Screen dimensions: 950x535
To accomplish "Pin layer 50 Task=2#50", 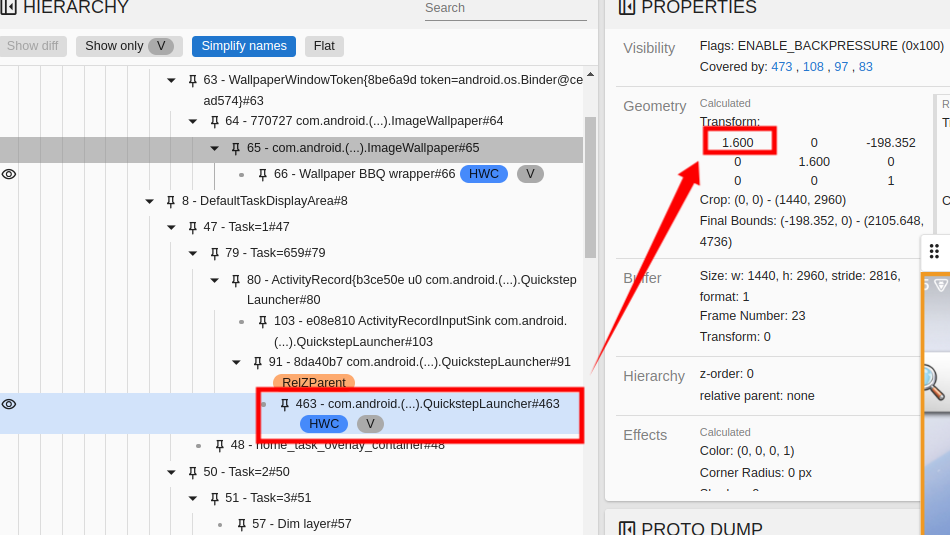I will click(x=193, y=472).
